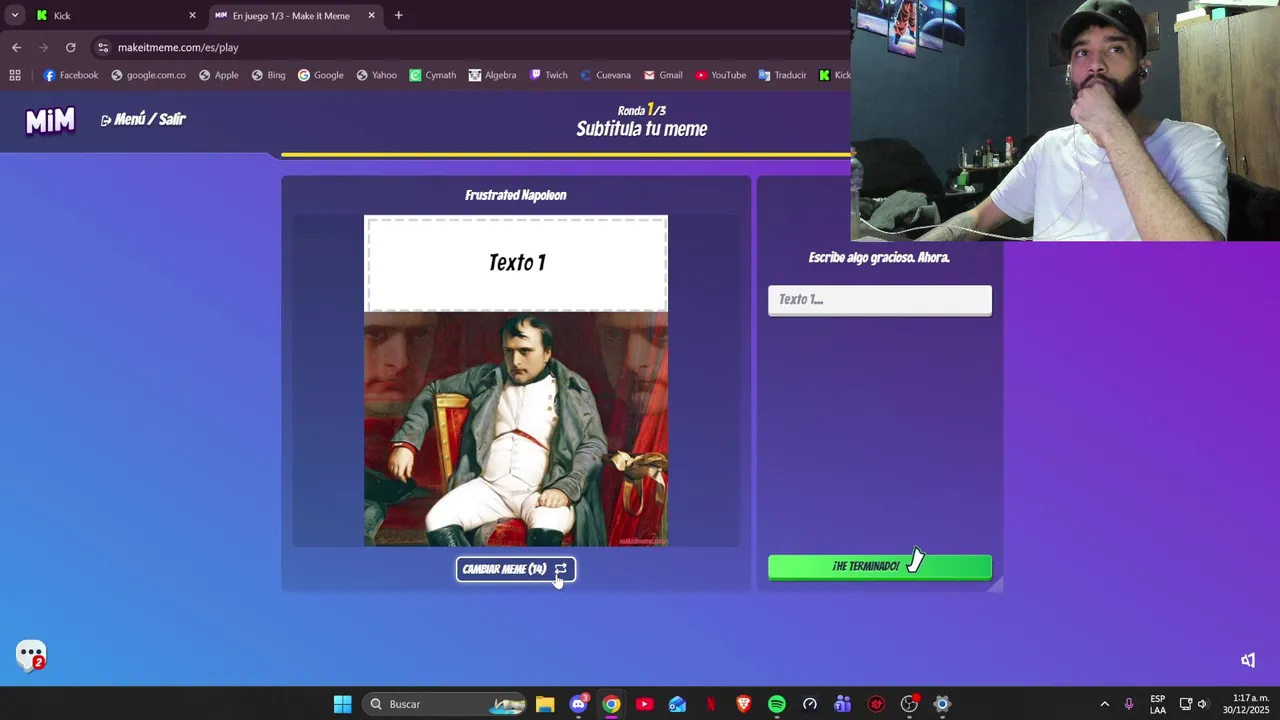Open the volume control in tray
This screenshot has width=1280, height=720.
click(x=1202, y=704)
